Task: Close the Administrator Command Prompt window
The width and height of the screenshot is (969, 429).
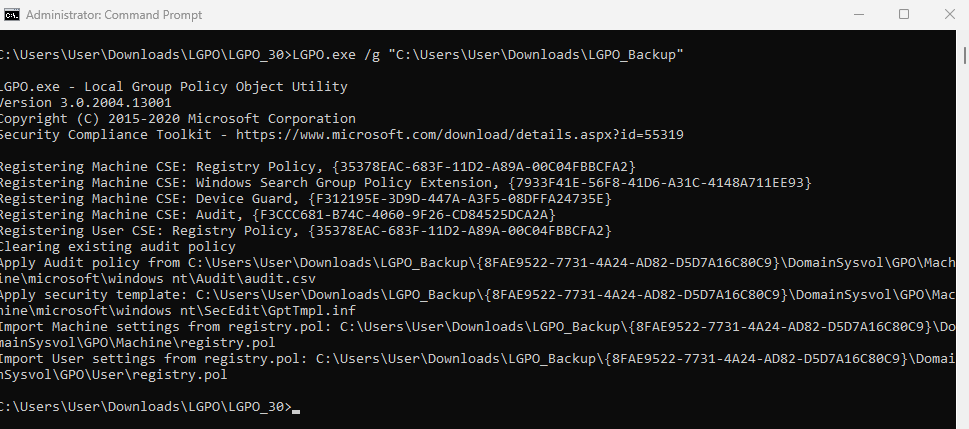Action: (948, 14)
